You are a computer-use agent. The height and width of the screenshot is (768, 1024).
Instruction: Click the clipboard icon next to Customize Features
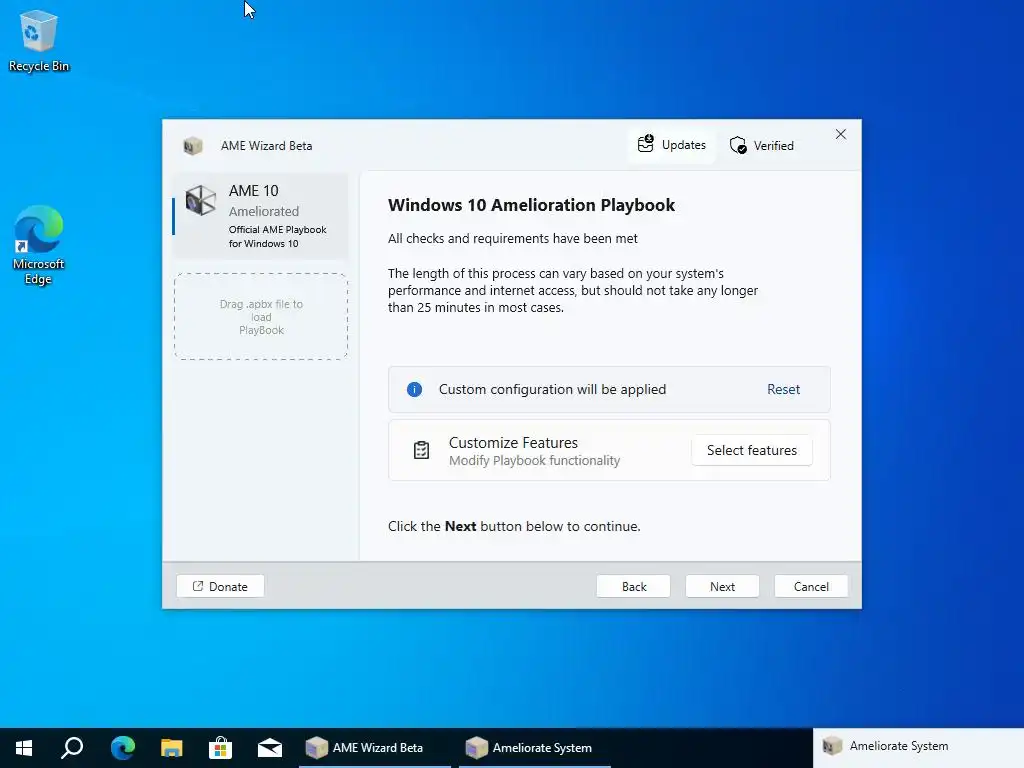(421, 450)
